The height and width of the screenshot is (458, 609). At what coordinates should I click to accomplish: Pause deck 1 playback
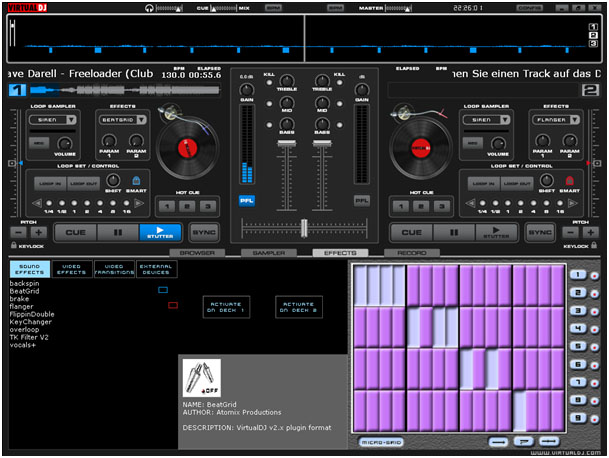118,232
